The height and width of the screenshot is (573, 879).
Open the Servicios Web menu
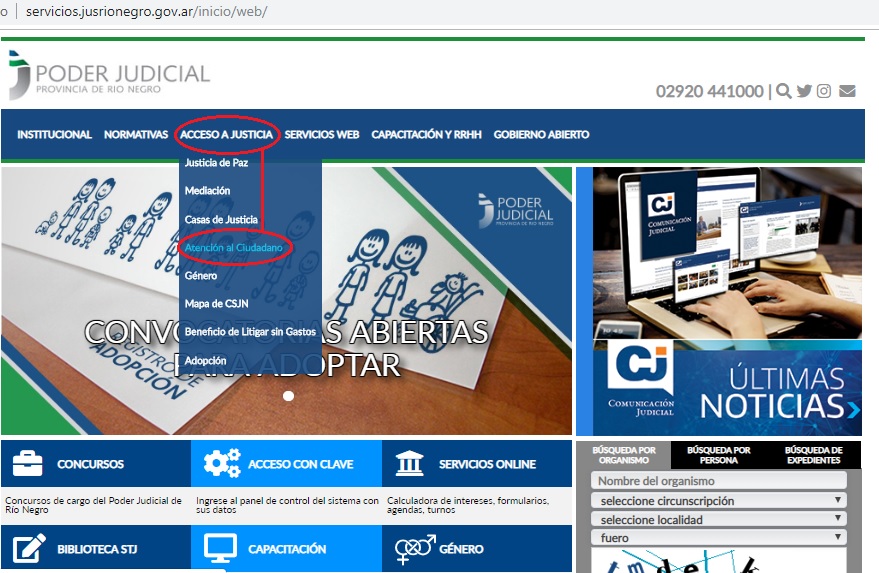click(322, 135)
